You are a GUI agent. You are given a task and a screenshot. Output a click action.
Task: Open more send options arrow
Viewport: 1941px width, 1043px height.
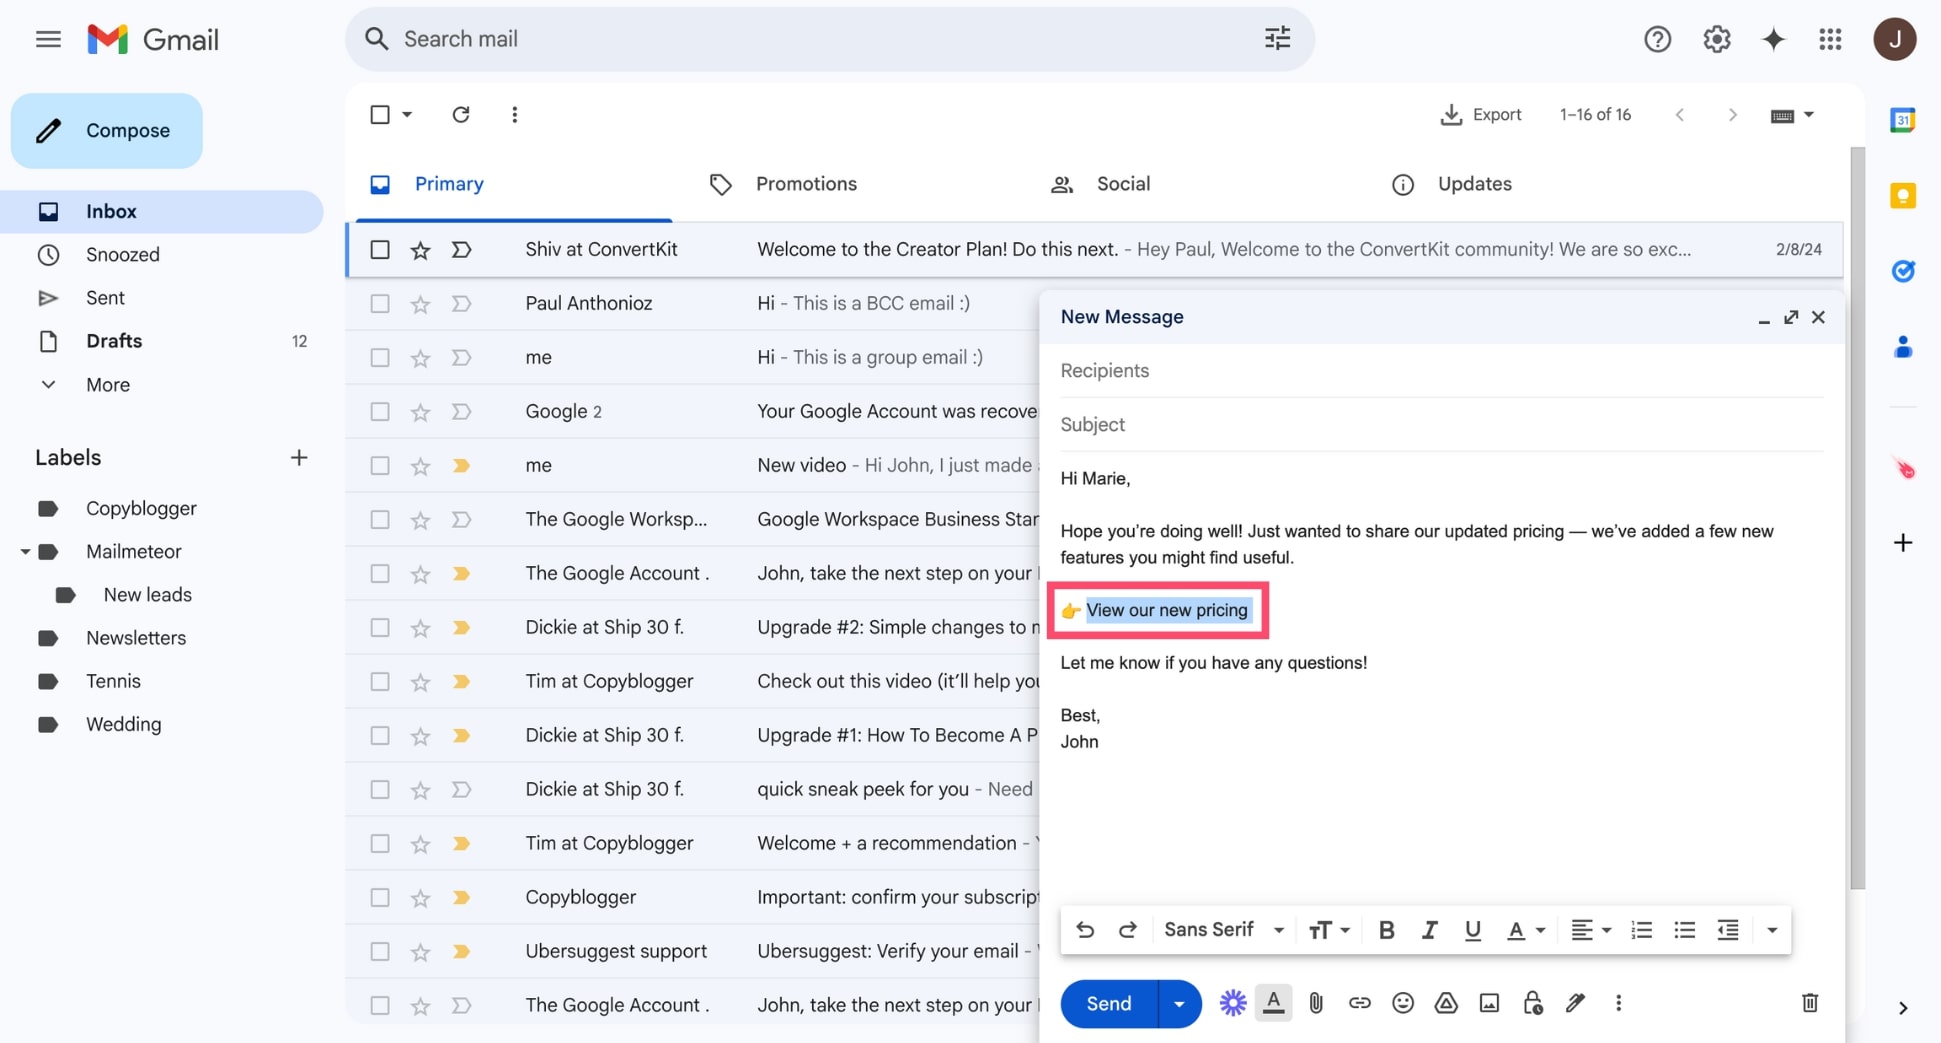tap(1179, 1004)
